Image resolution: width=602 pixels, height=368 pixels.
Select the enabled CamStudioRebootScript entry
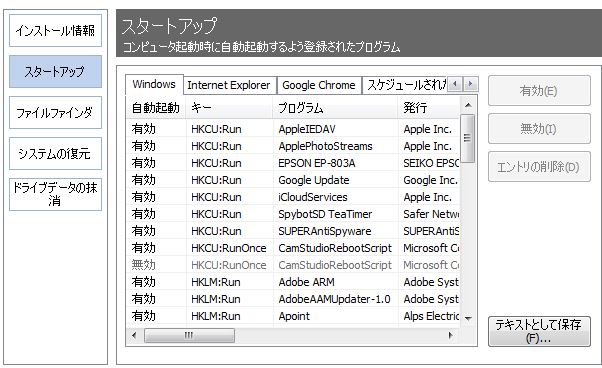293,248
